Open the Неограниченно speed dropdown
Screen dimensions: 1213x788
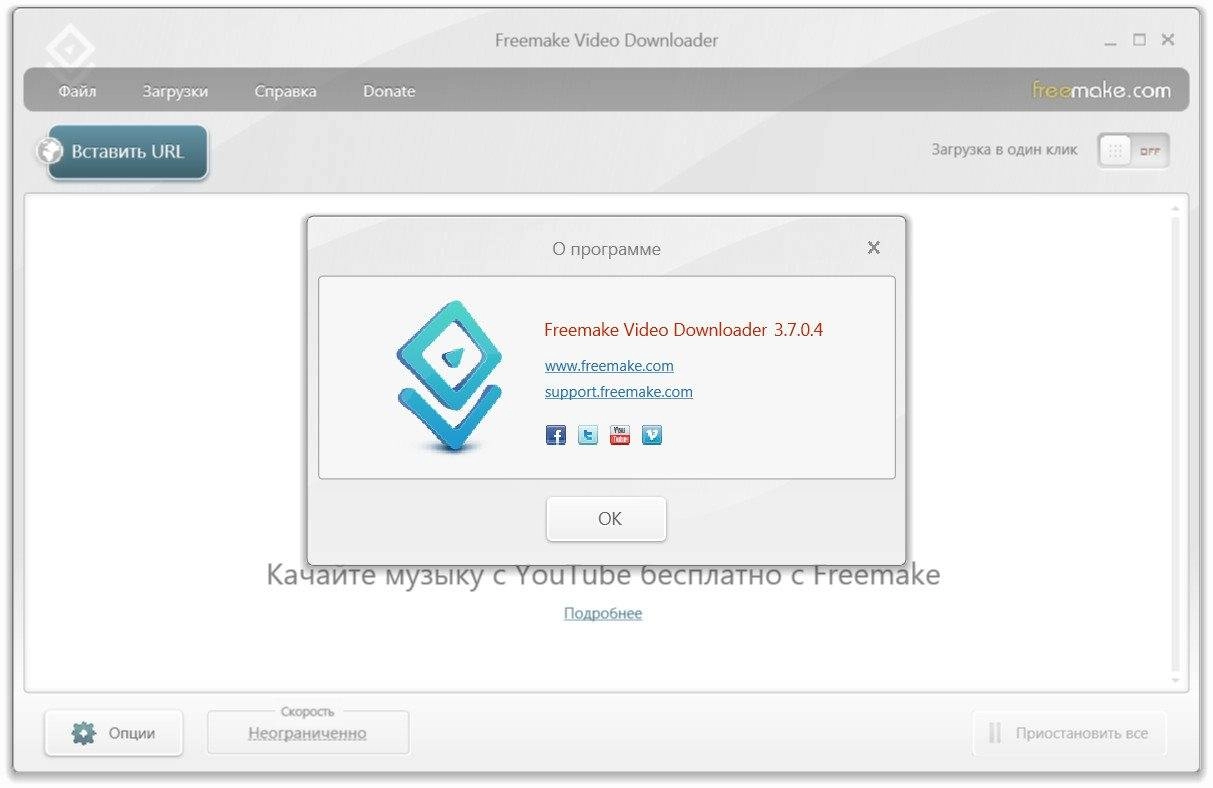coord(308,733)
